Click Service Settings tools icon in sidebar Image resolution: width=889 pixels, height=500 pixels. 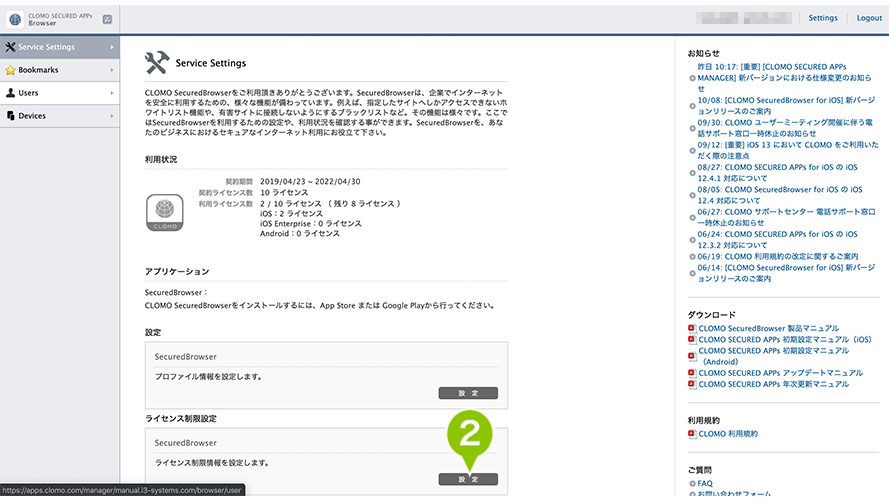point(10,47)
